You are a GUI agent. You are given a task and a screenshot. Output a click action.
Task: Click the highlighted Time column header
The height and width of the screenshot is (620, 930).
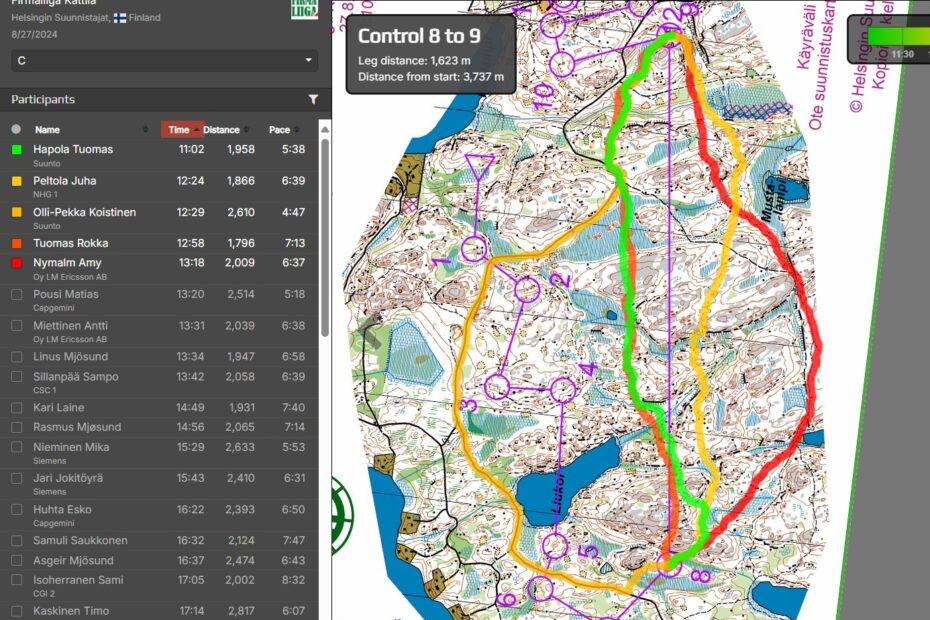(x=178, y=130)
